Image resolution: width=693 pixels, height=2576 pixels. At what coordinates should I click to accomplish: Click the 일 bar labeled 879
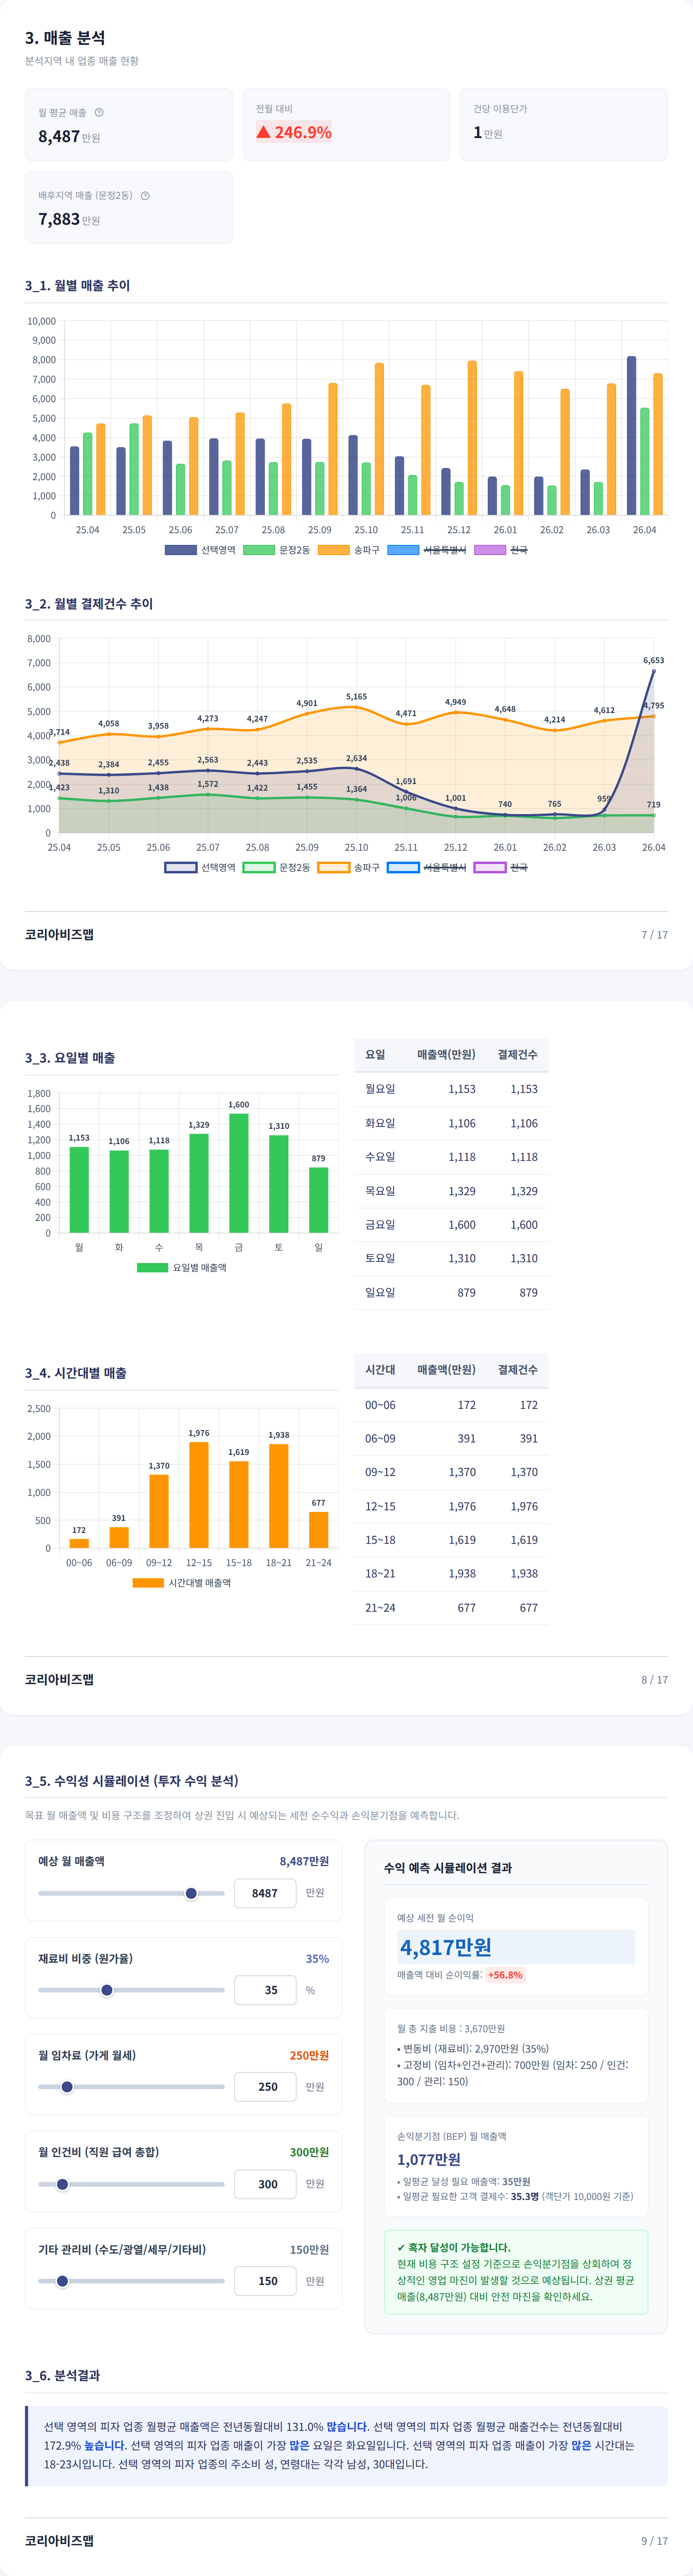click(x=319, y=1200)
